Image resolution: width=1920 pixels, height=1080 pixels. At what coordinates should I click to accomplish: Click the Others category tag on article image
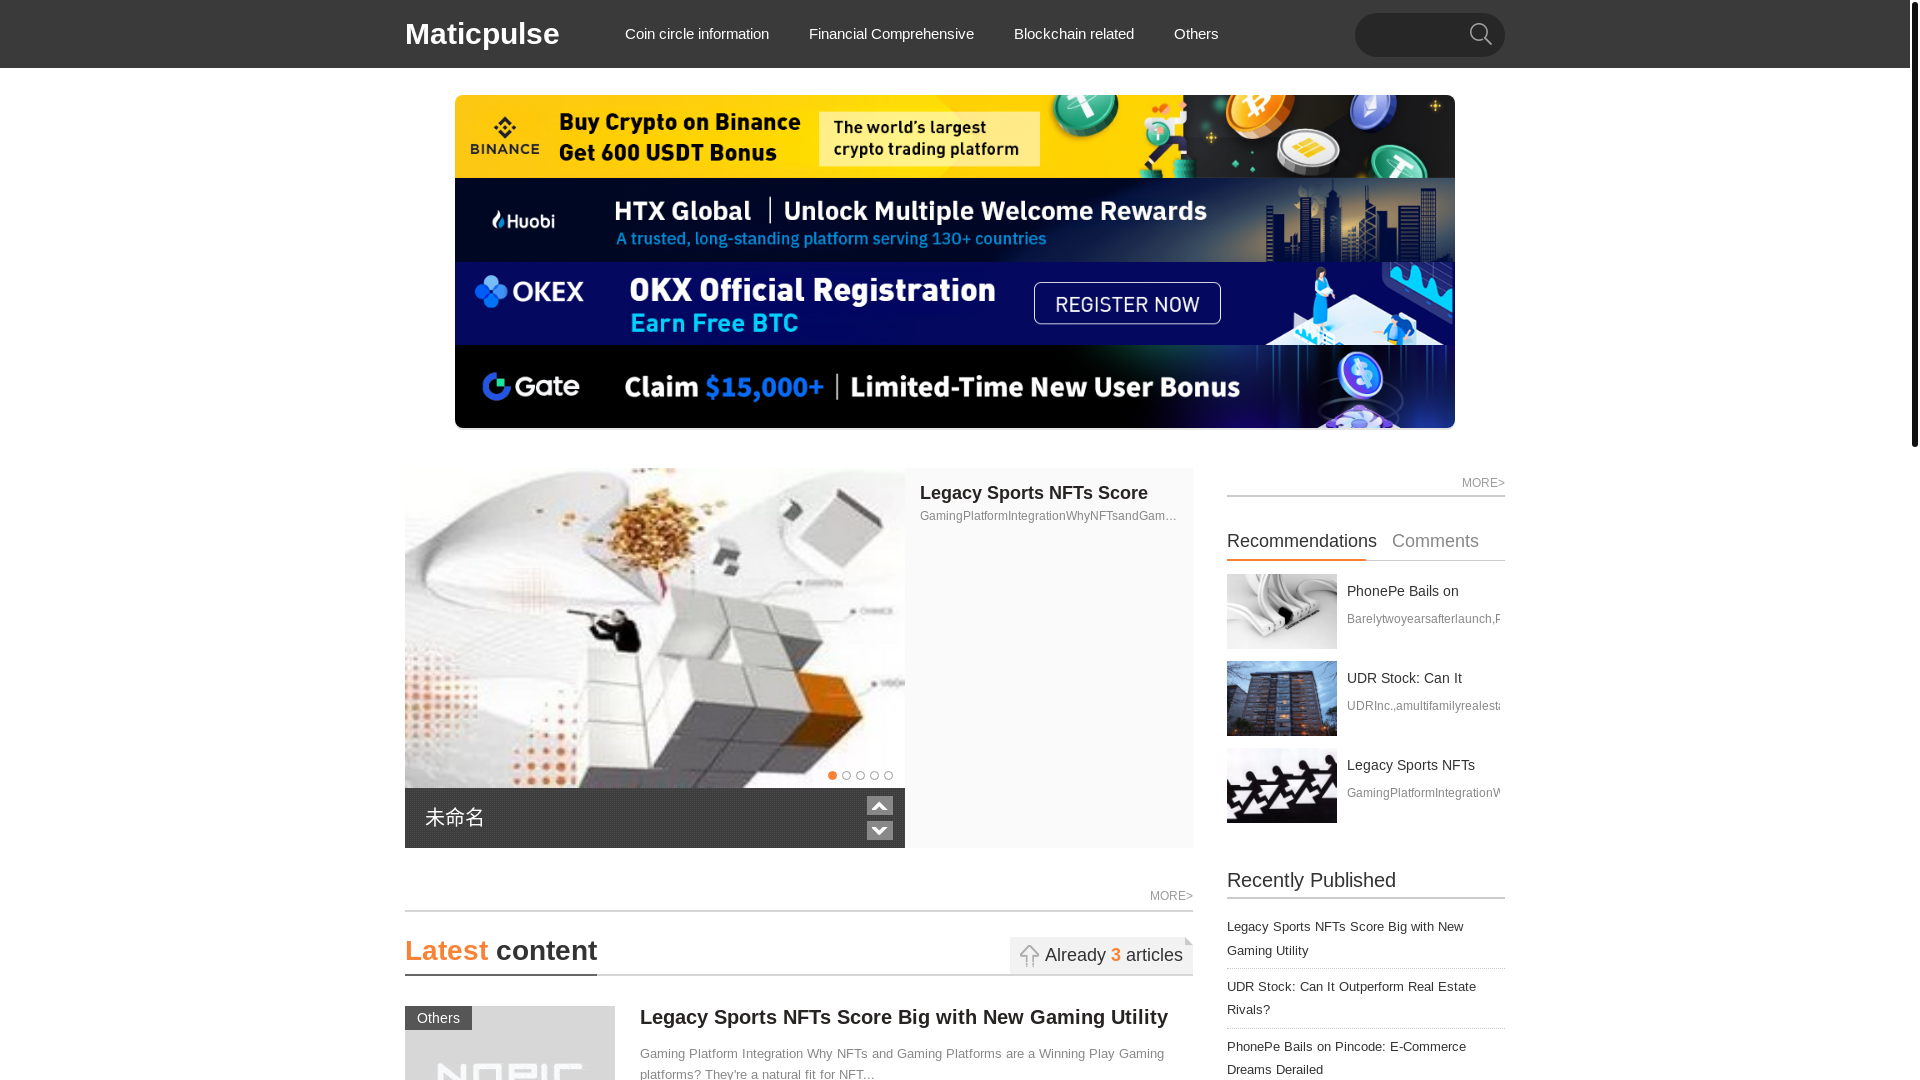438,1018
